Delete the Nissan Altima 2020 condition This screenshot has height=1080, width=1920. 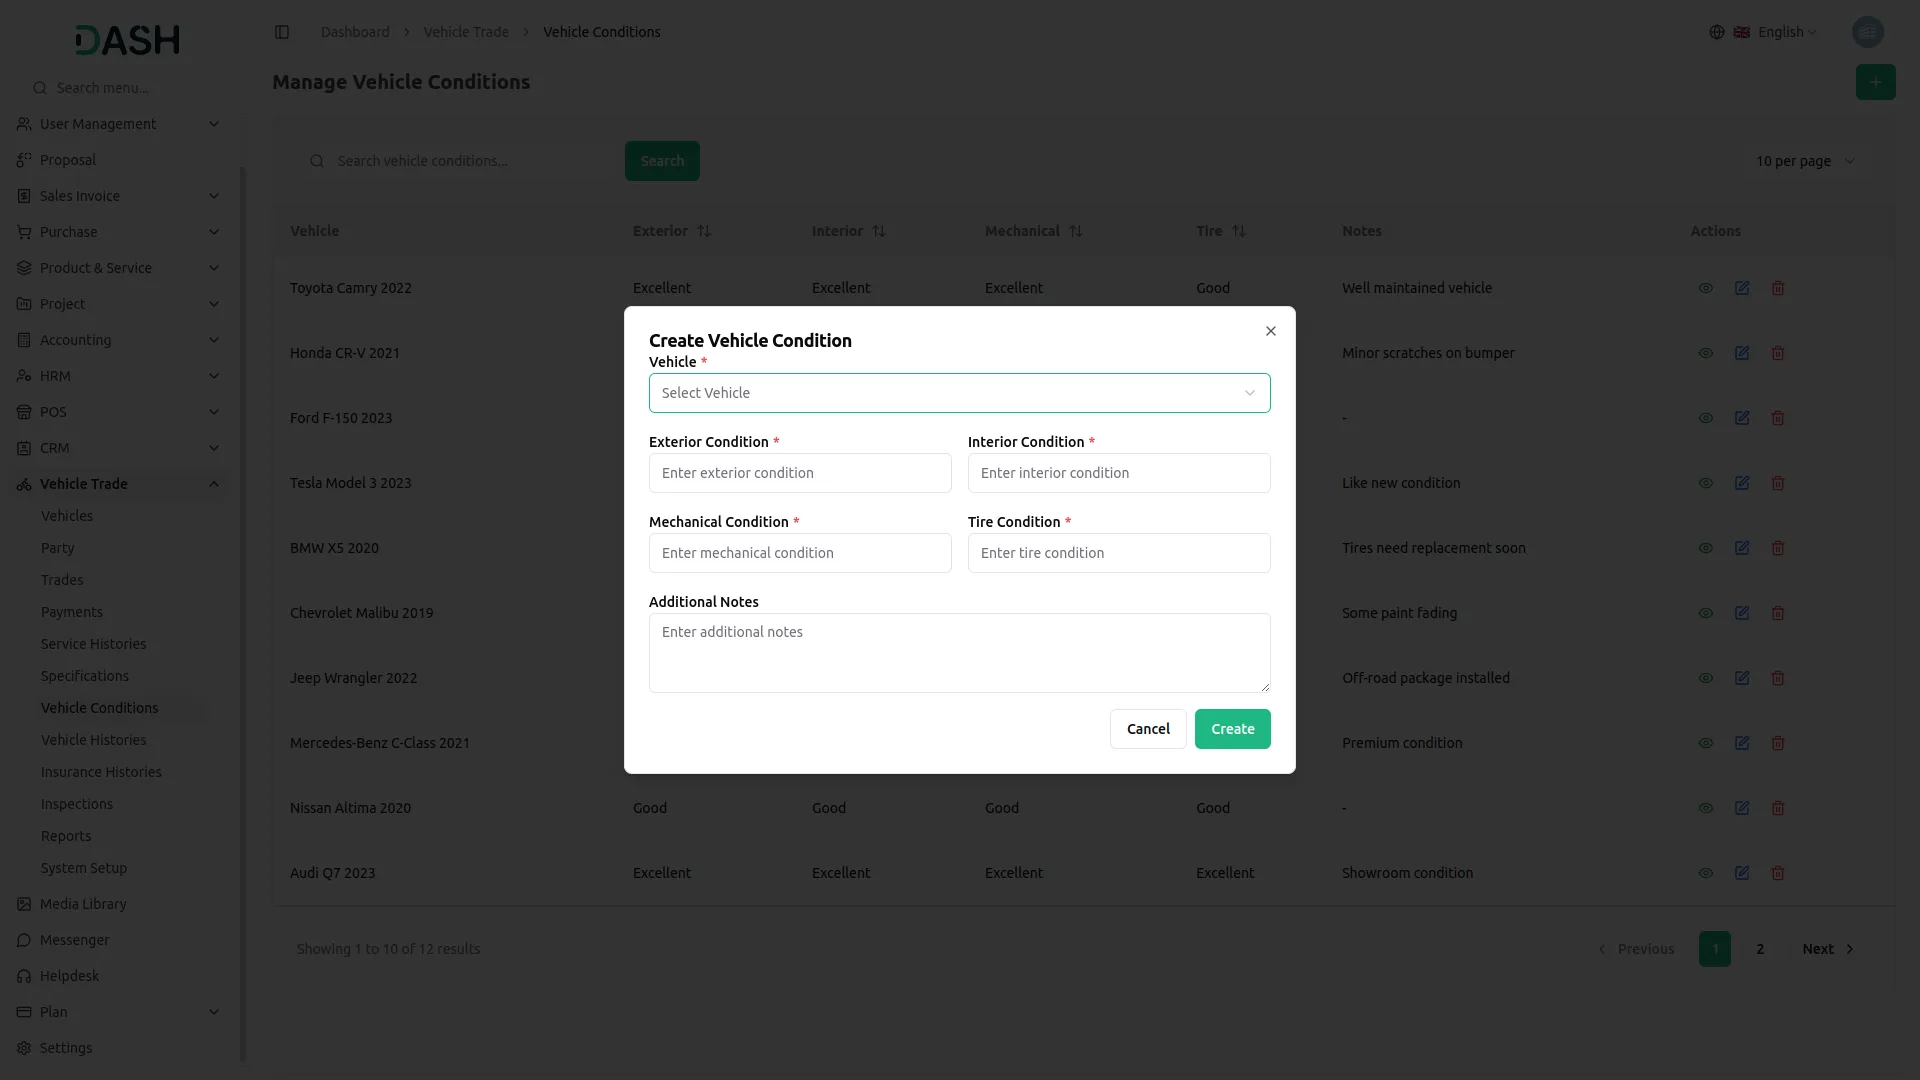(1778, 808)
